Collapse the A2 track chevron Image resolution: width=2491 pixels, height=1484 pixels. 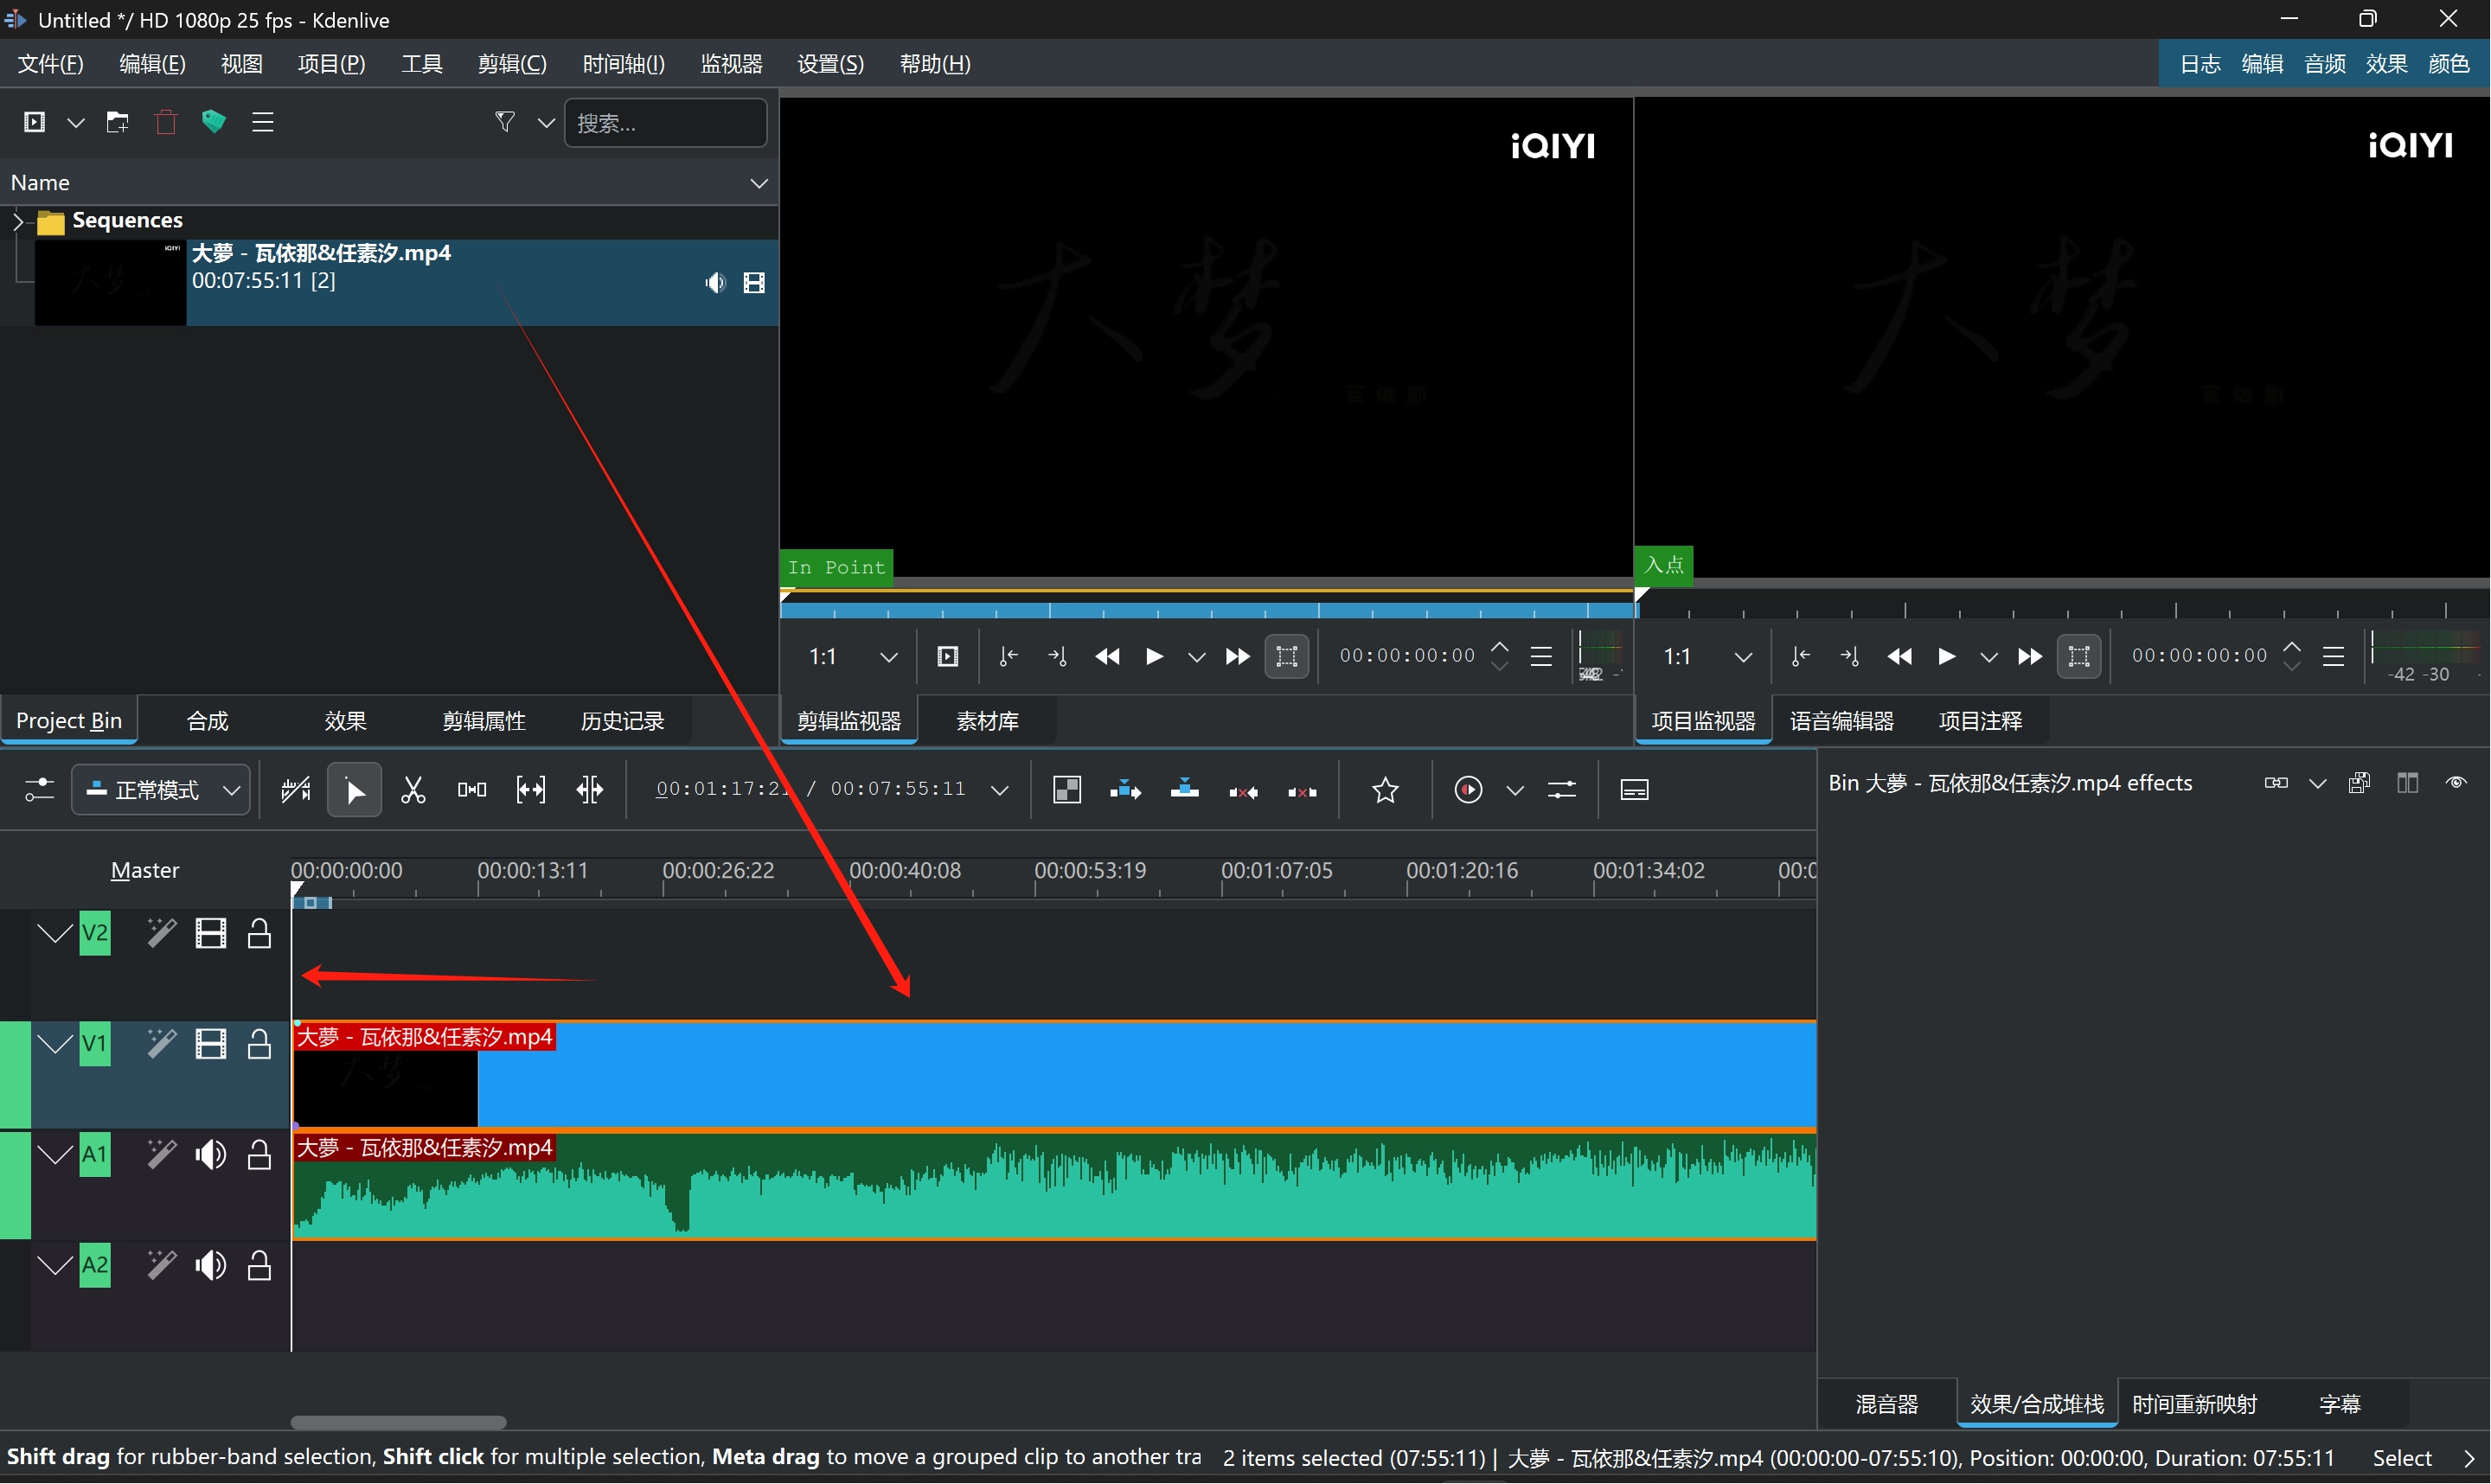pyautogui.click(x=55, y=1267)
